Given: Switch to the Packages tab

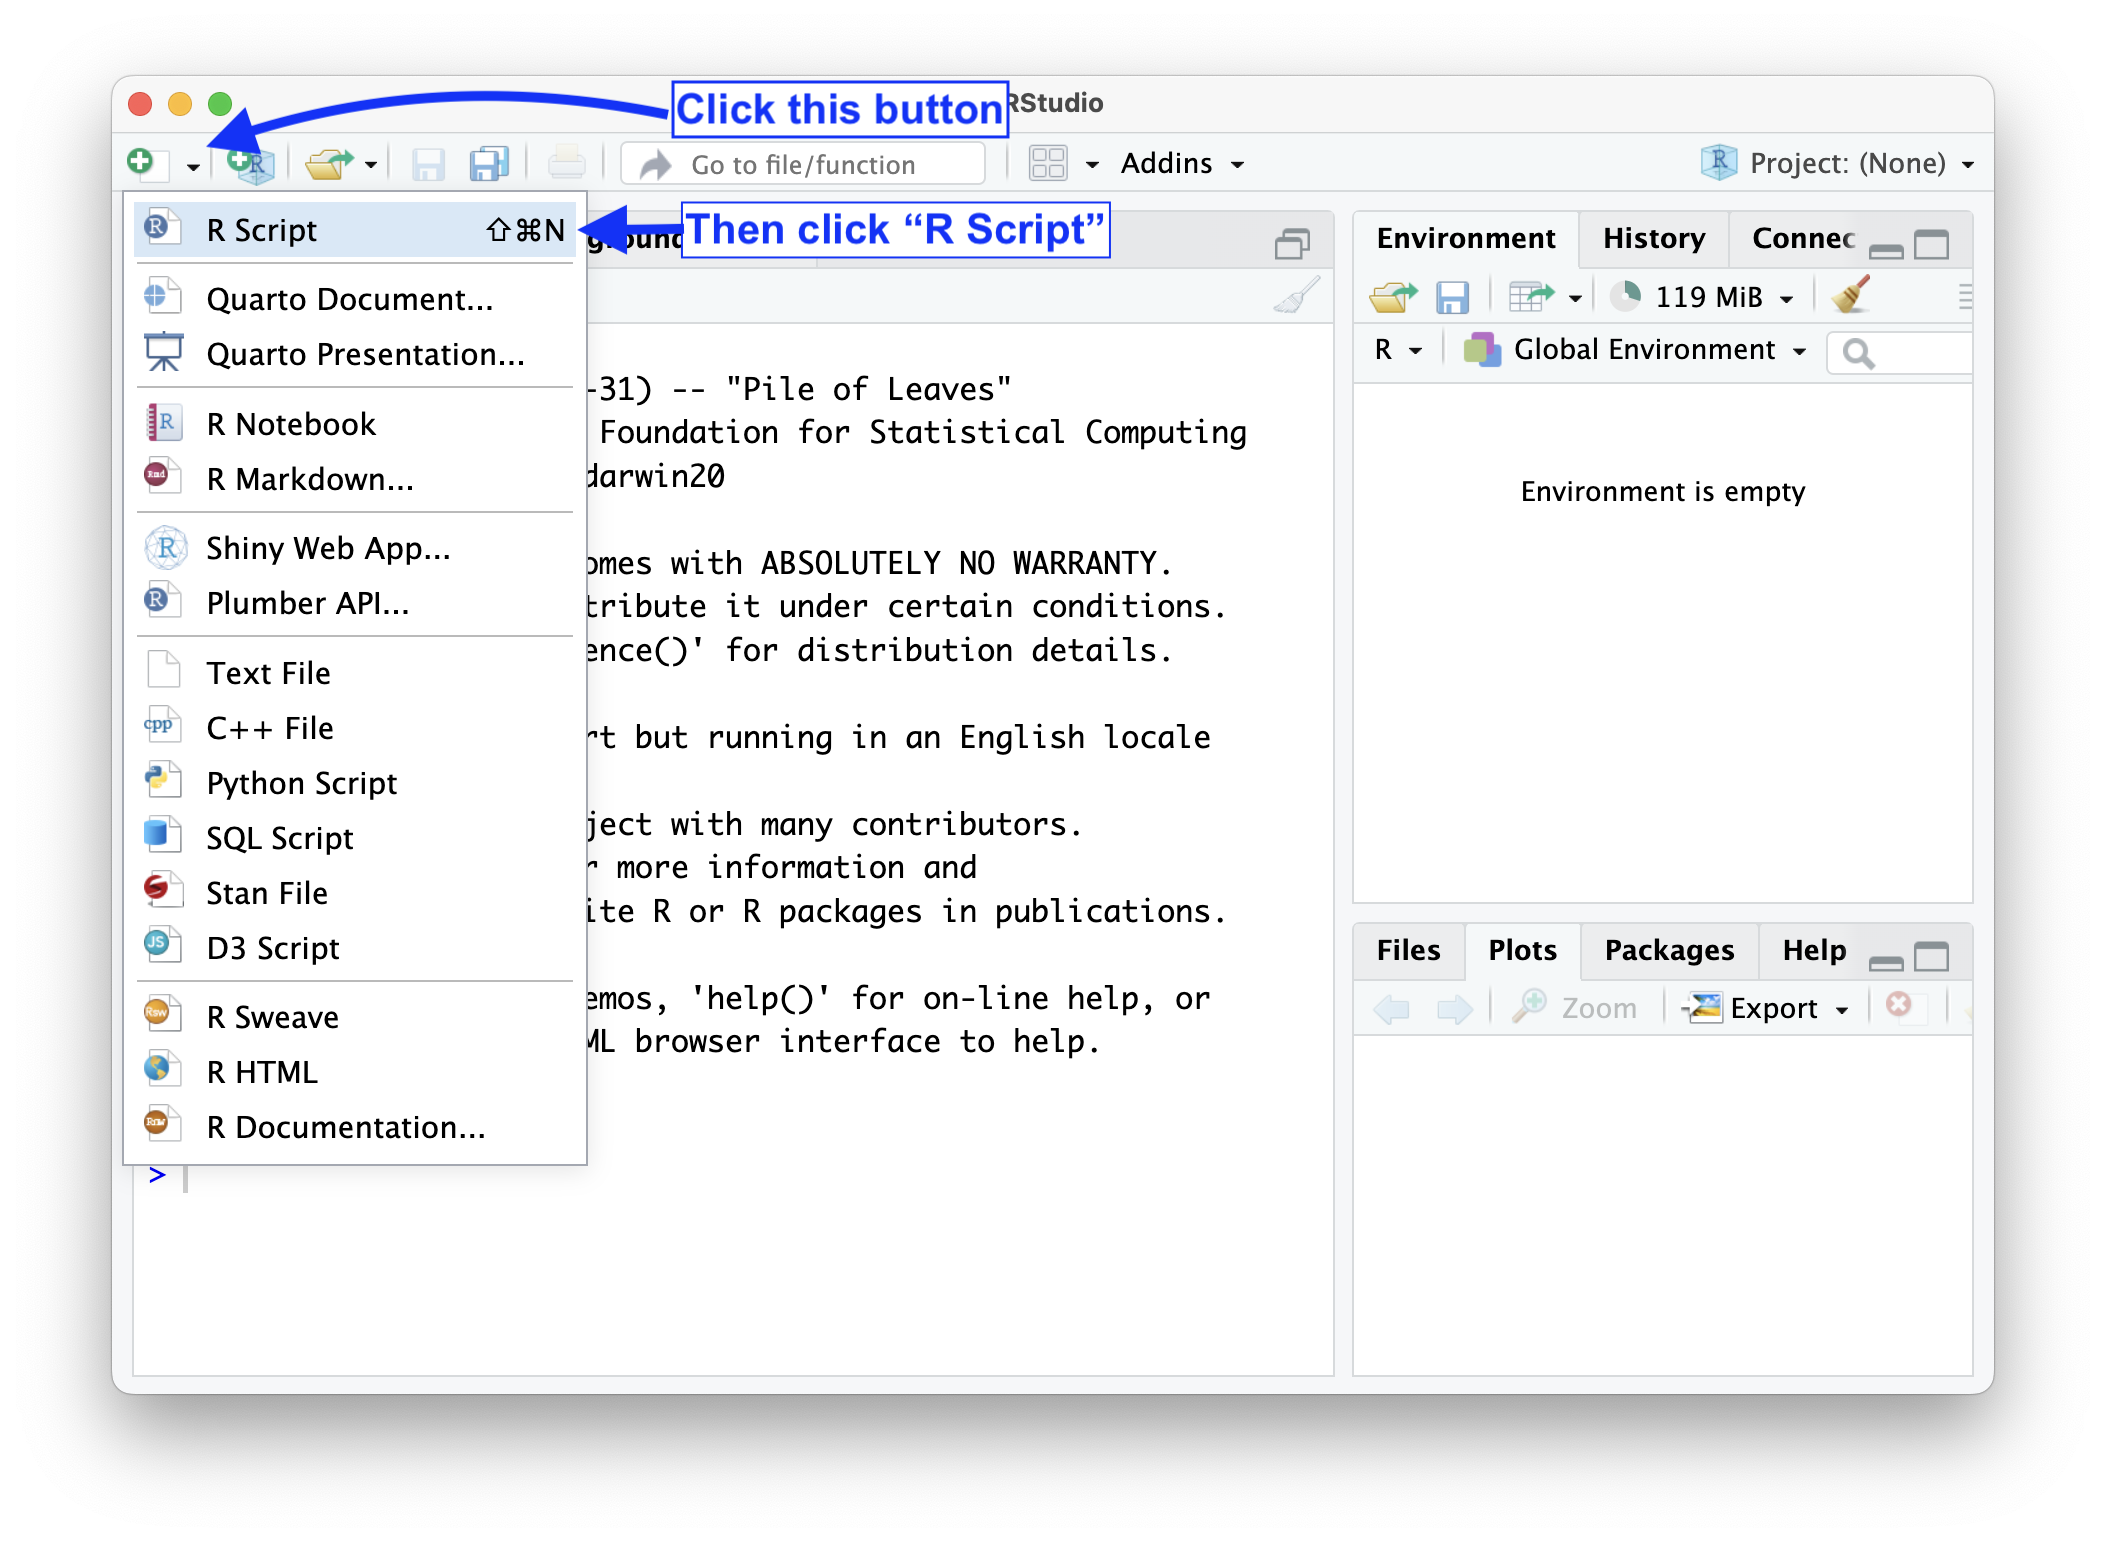Looking at the screenshot, I should (x=1667, y=950).
